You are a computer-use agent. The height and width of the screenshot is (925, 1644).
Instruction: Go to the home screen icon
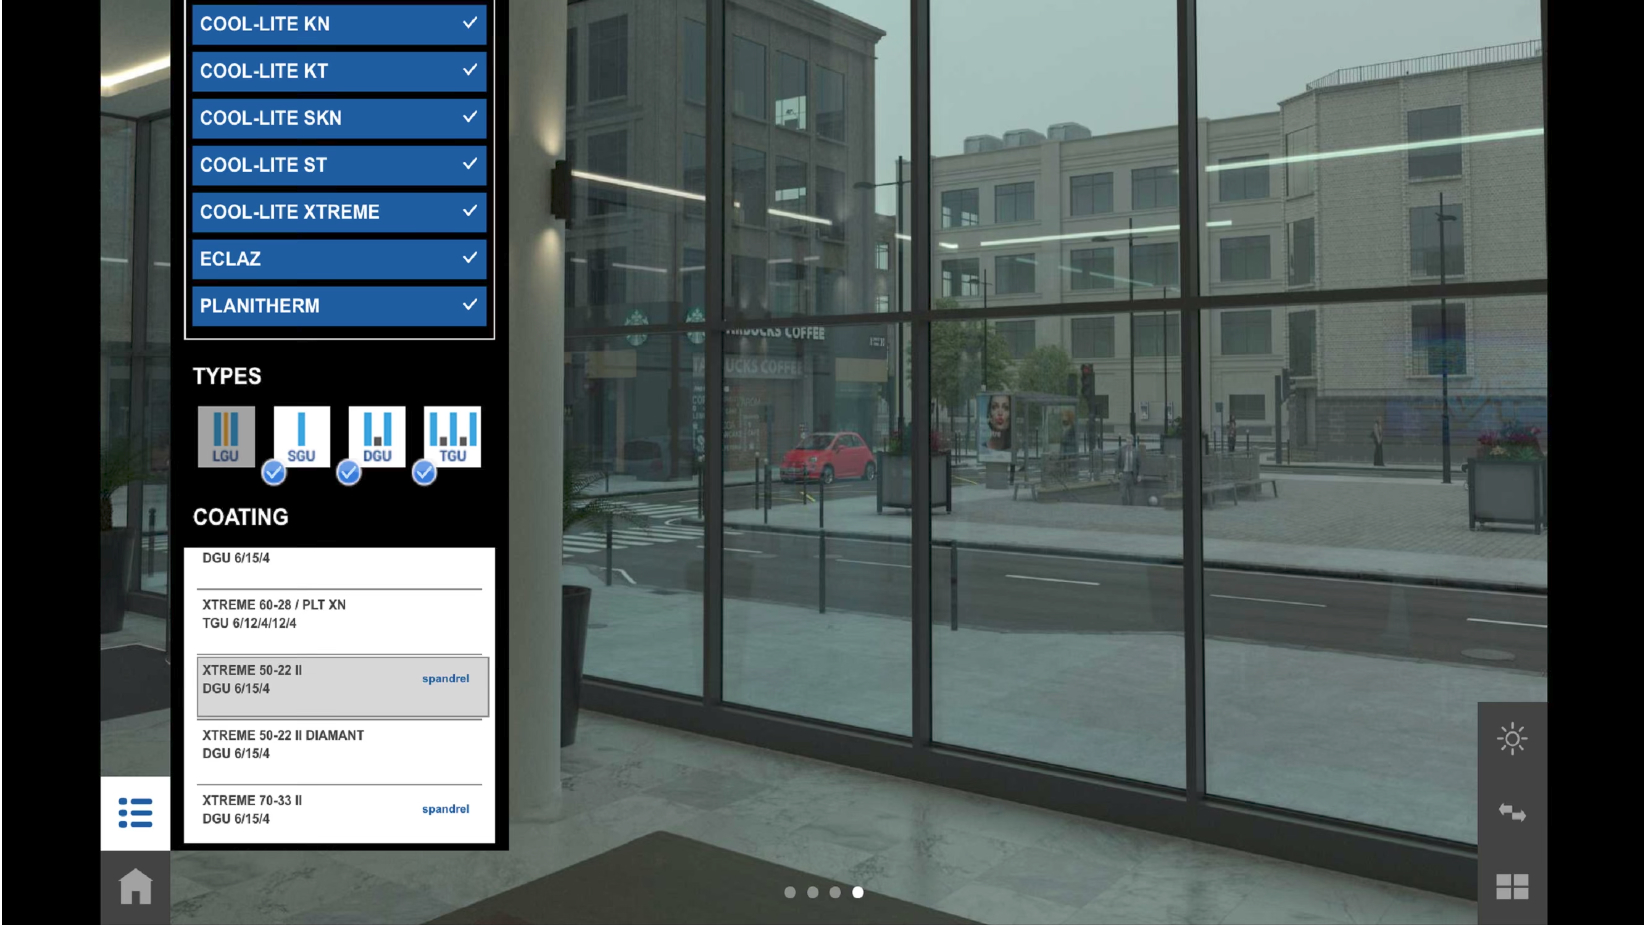135,887
